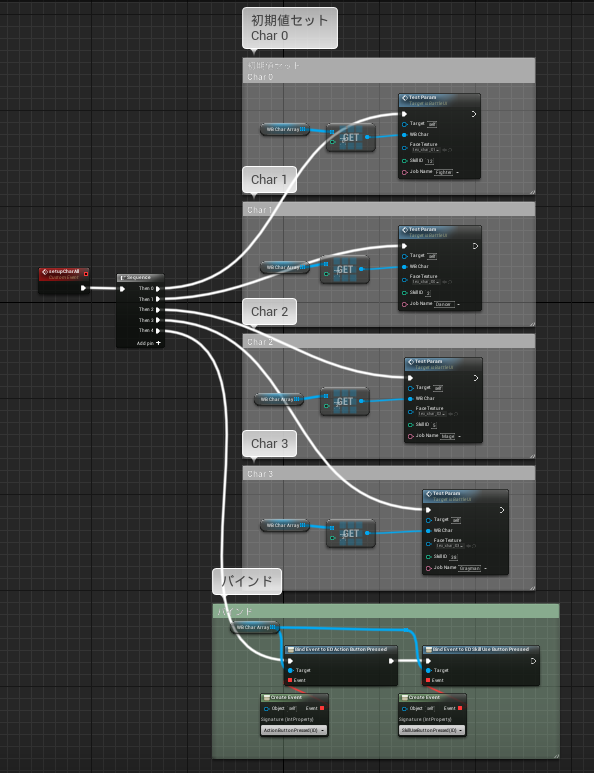Click the Then 0 output pin
594x773 pixels.
tap(158, 289)
